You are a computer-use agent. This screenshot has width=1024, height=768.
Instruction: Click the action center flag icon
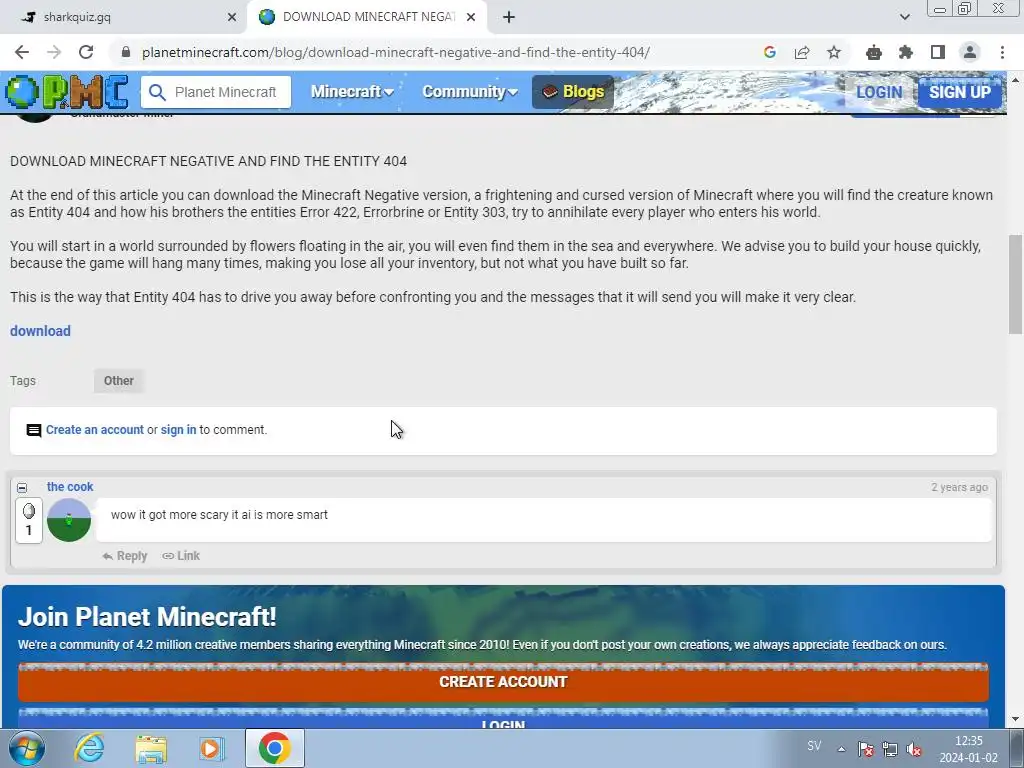click(865, 749)
